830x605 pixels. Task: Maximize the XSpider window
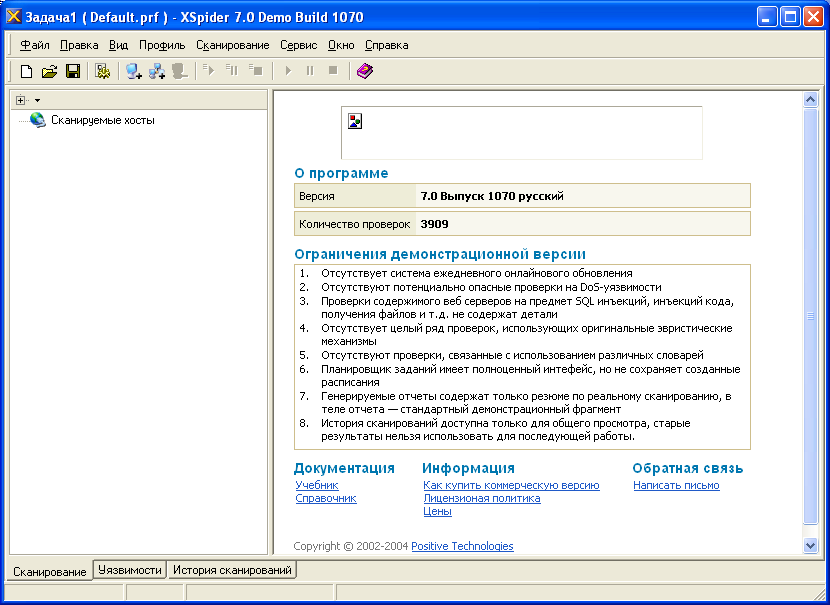coord(790,16)
